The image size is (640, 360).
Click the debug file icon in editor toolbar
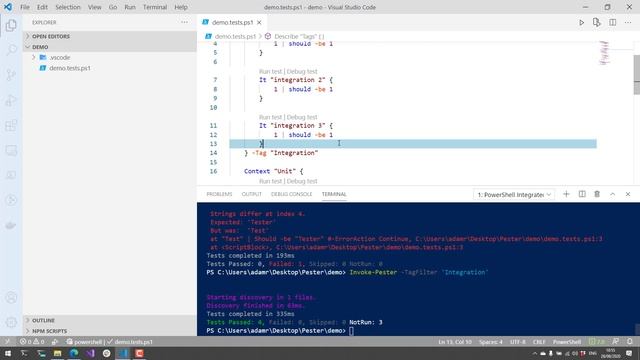point(597,22)
